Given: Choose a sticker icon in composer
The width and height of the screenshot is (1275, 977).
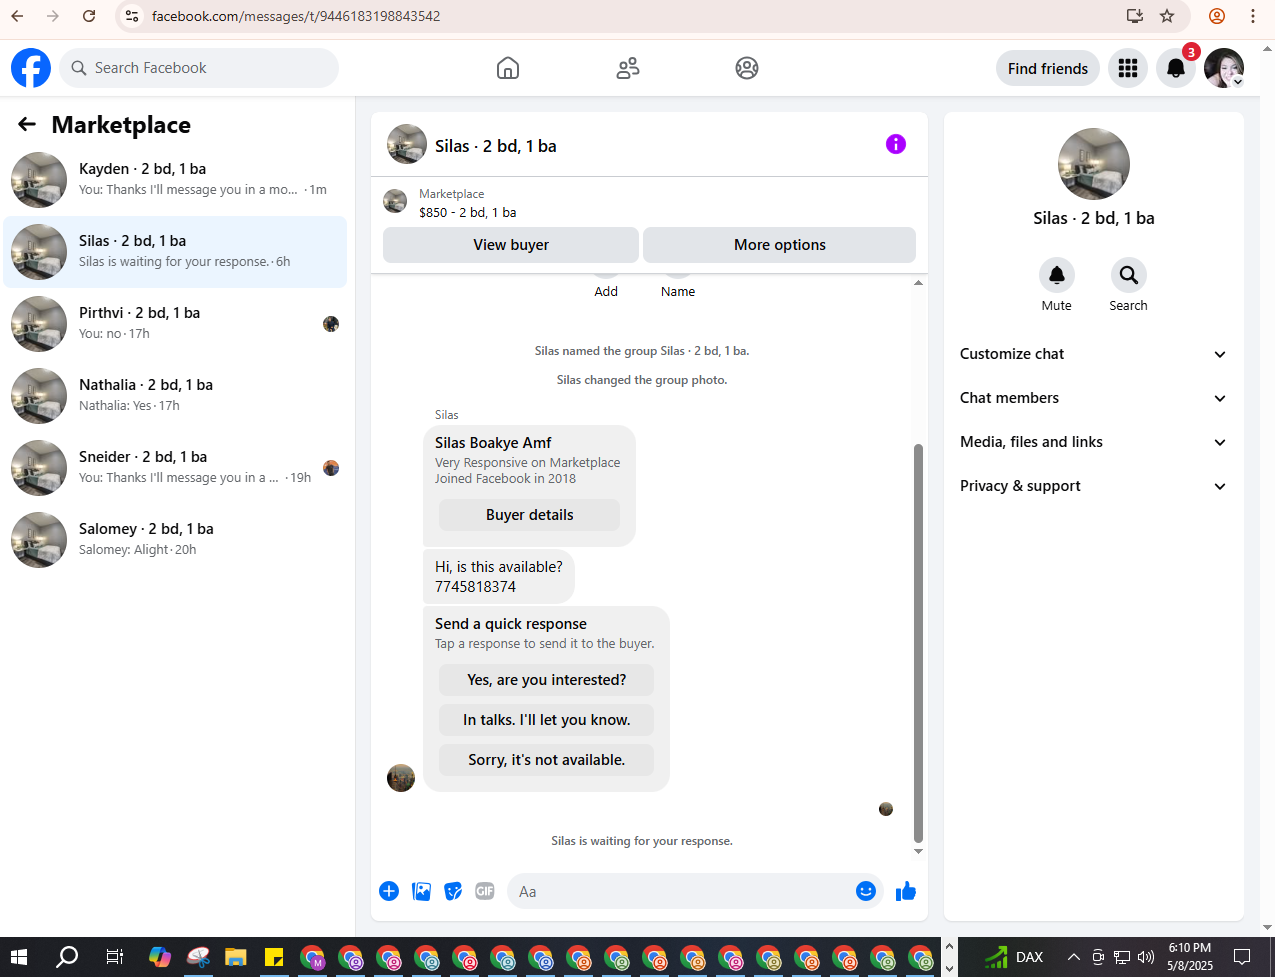Looking at the screenshot, I should pos(453,891).
